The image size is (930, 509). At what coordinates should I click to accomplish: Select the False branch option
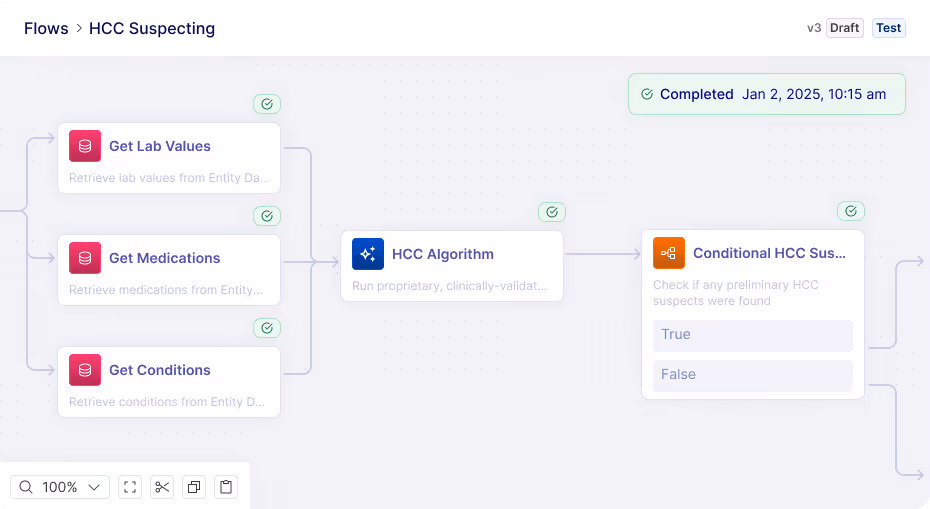tap(753, 375)
